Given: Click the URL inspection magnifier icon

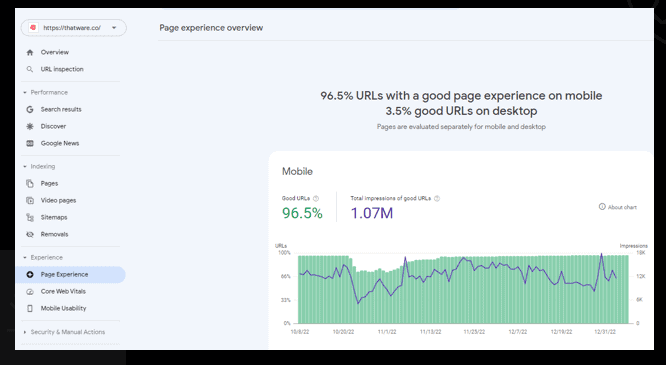Looking at the screenshot, I should (30, 69).
